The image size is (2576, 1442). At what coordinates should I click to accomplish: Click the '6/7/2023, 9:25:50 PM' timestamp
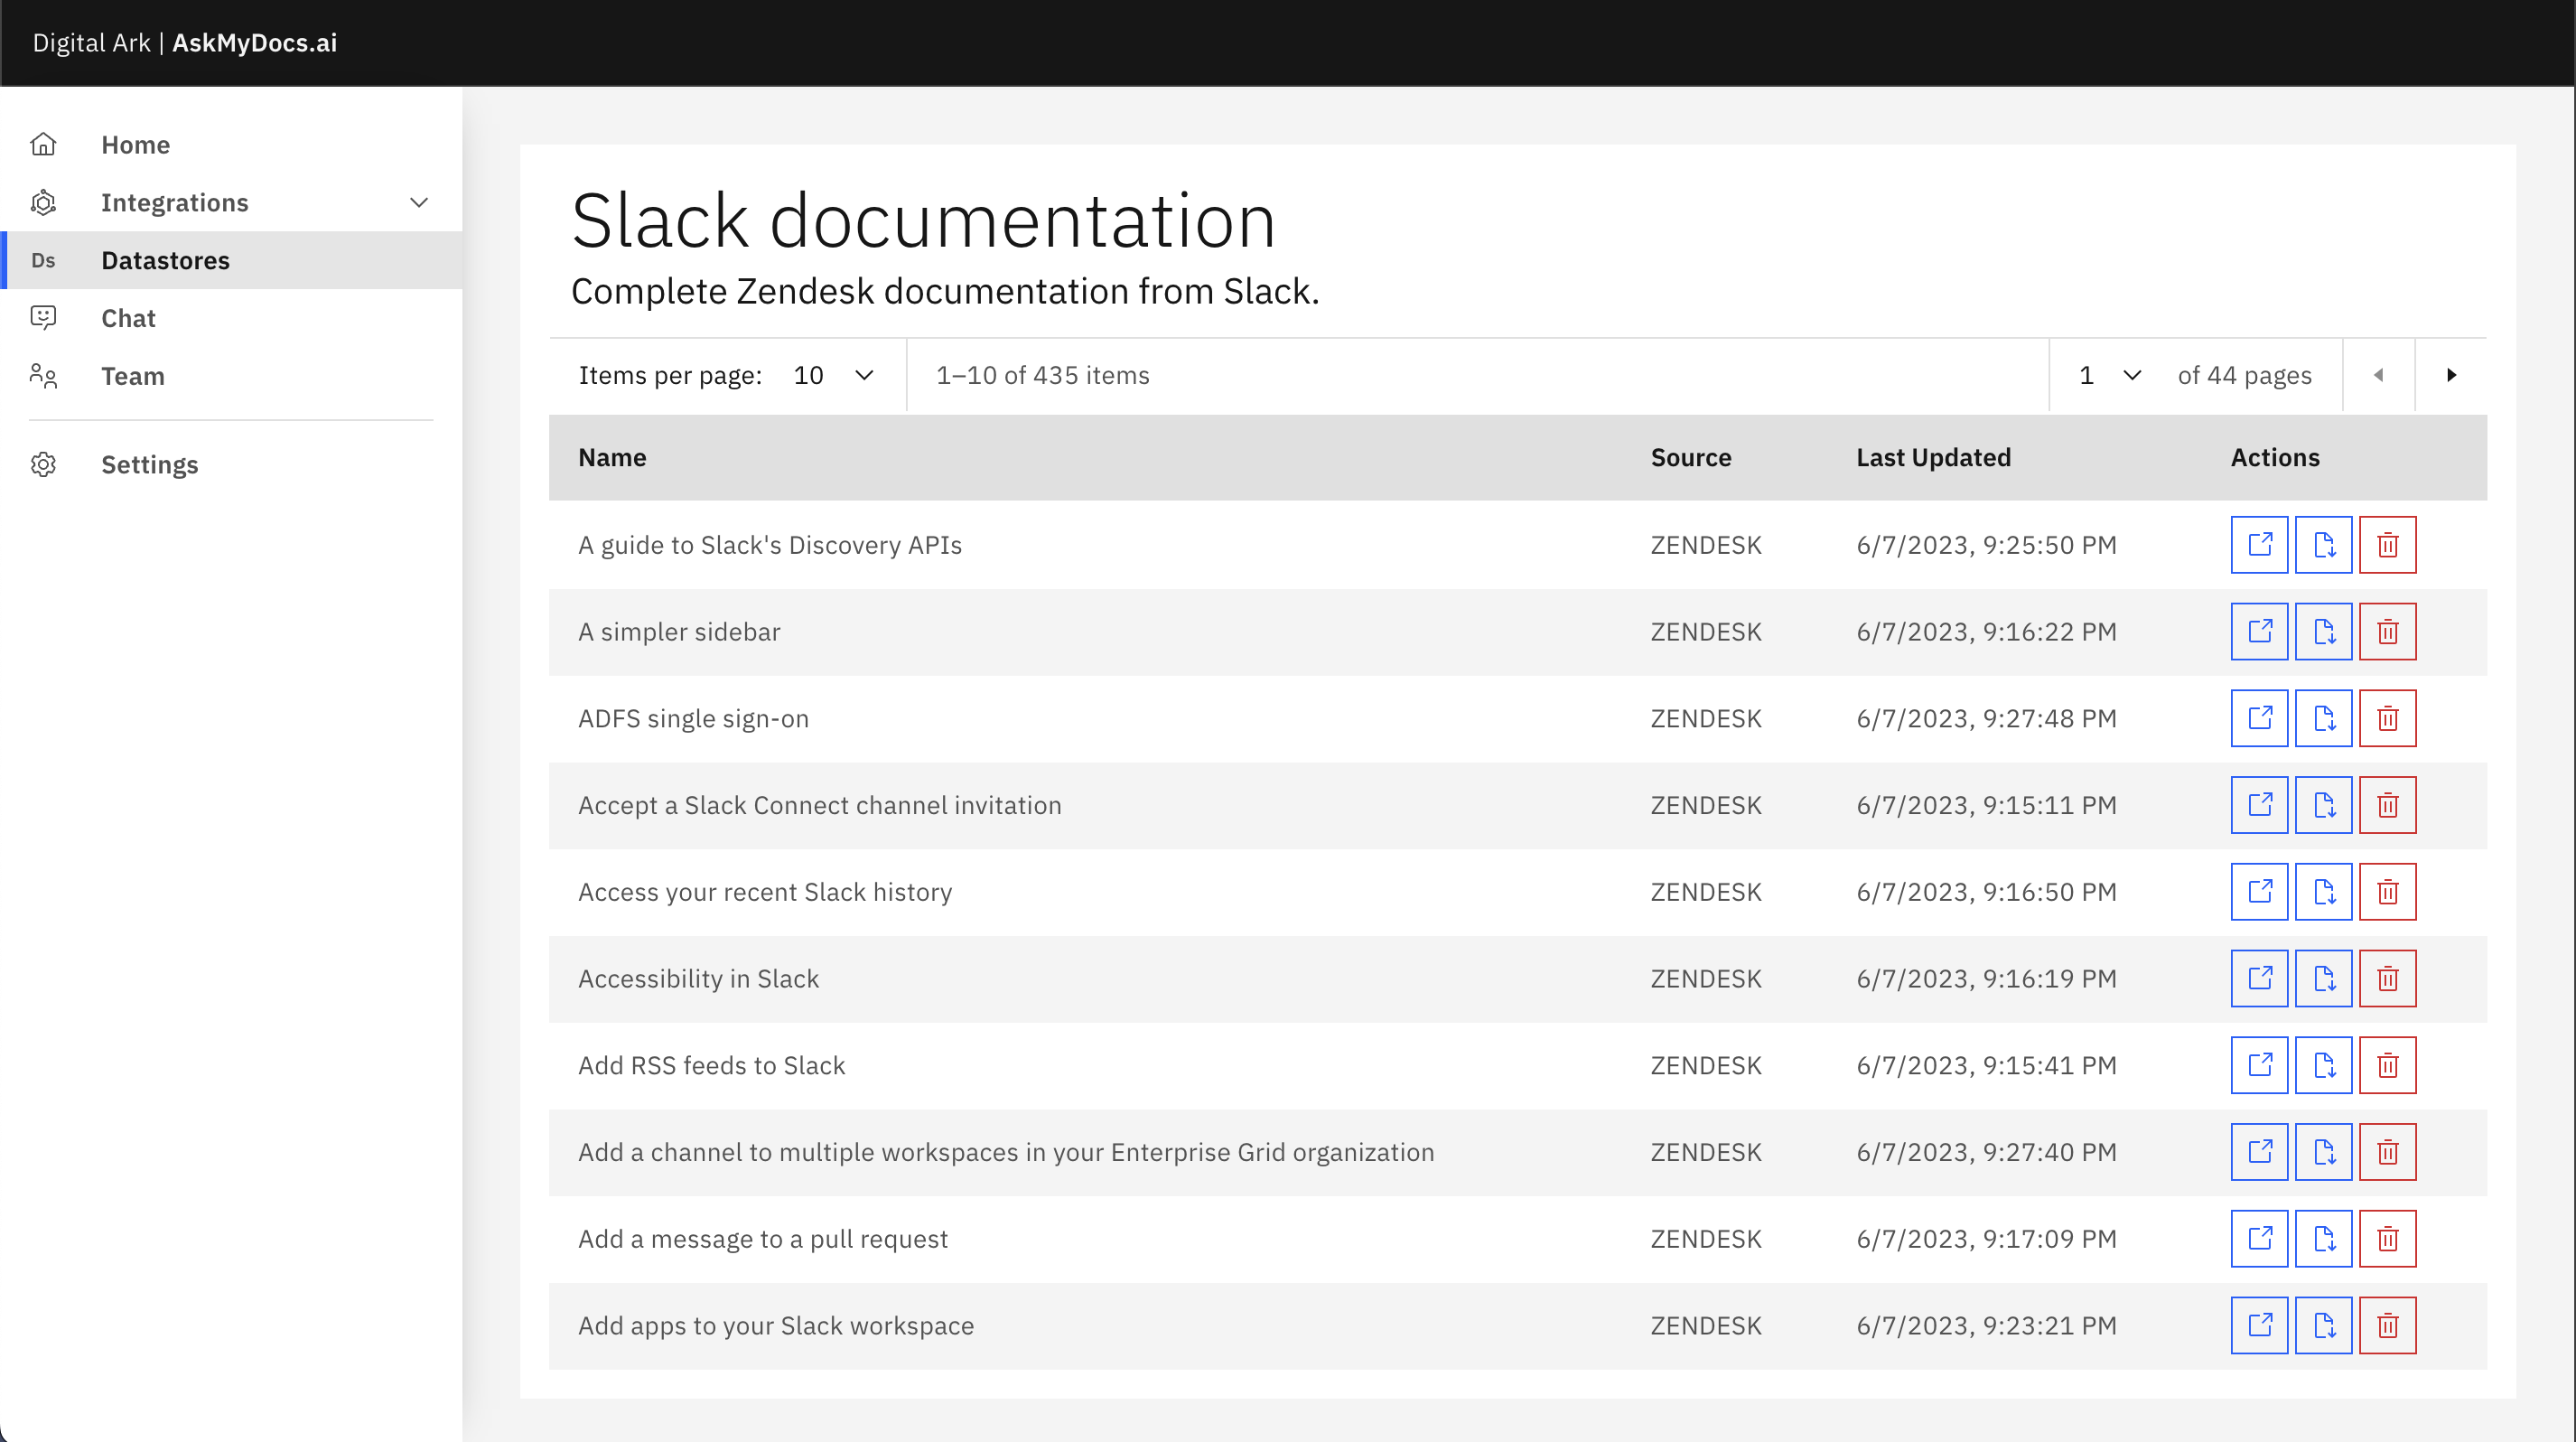[x=1986, y=545]
